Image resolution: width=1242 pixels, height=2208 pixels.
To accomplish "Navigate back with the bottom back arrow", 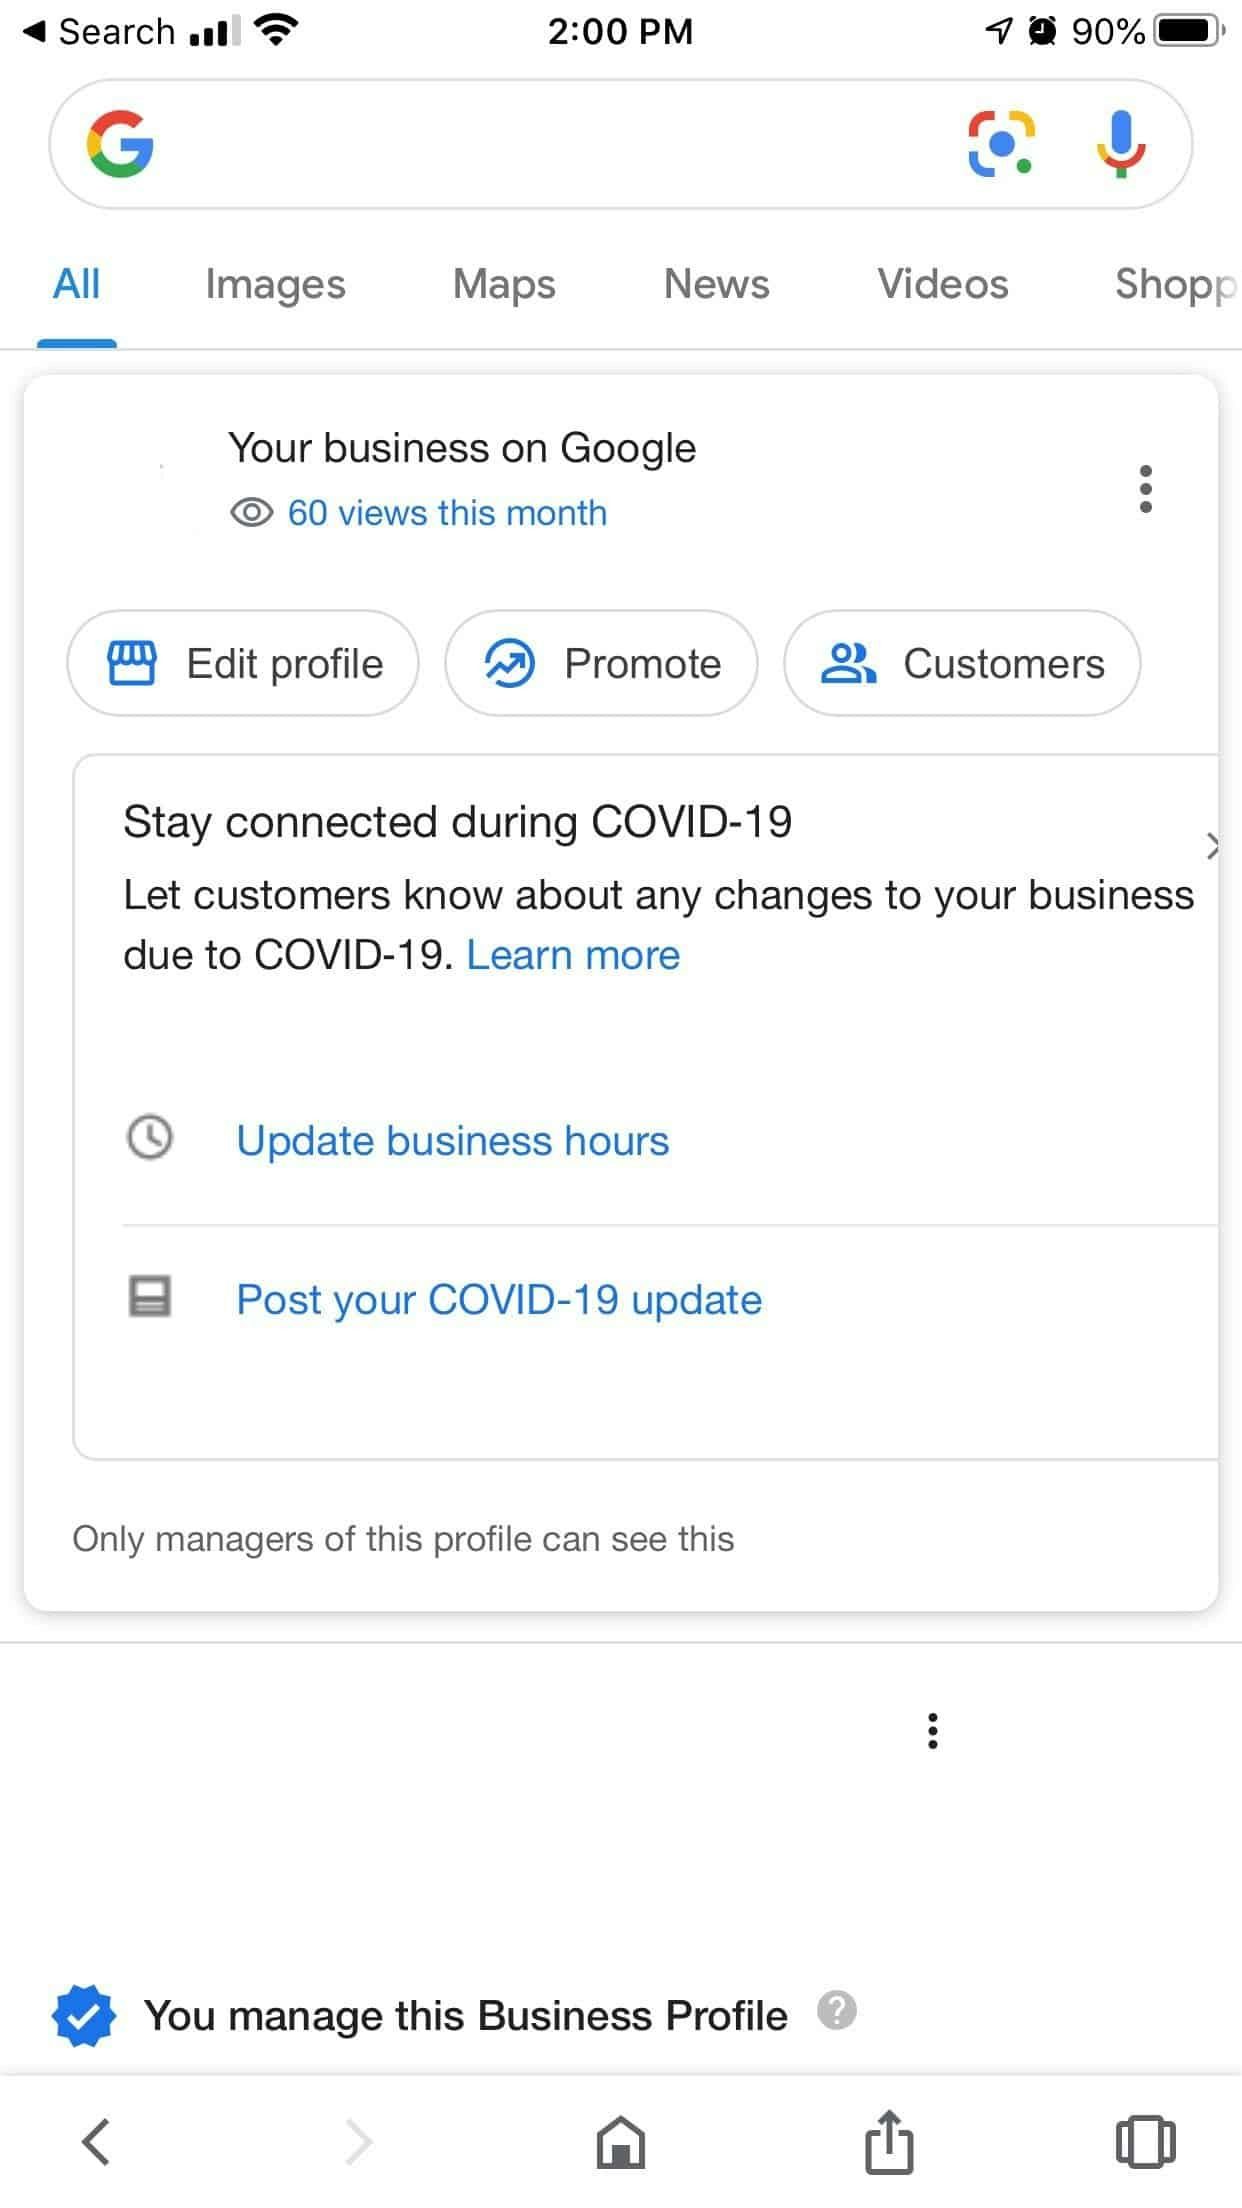I will (96, 2142).
